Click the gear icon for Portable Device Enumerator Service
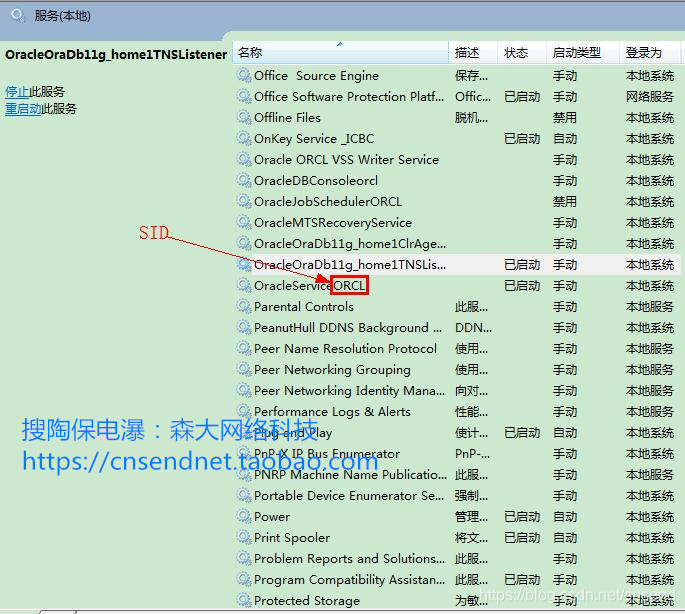The width and height of the screenshot is (685, 614). pos(243,496)
